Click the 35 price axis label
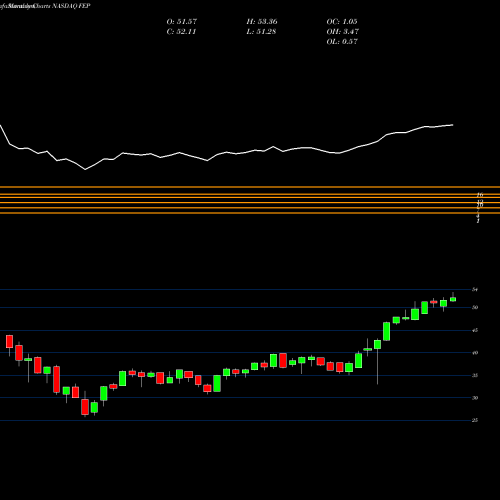The height and width of the screenshot is (500, 500). click(x=475, y=375)
